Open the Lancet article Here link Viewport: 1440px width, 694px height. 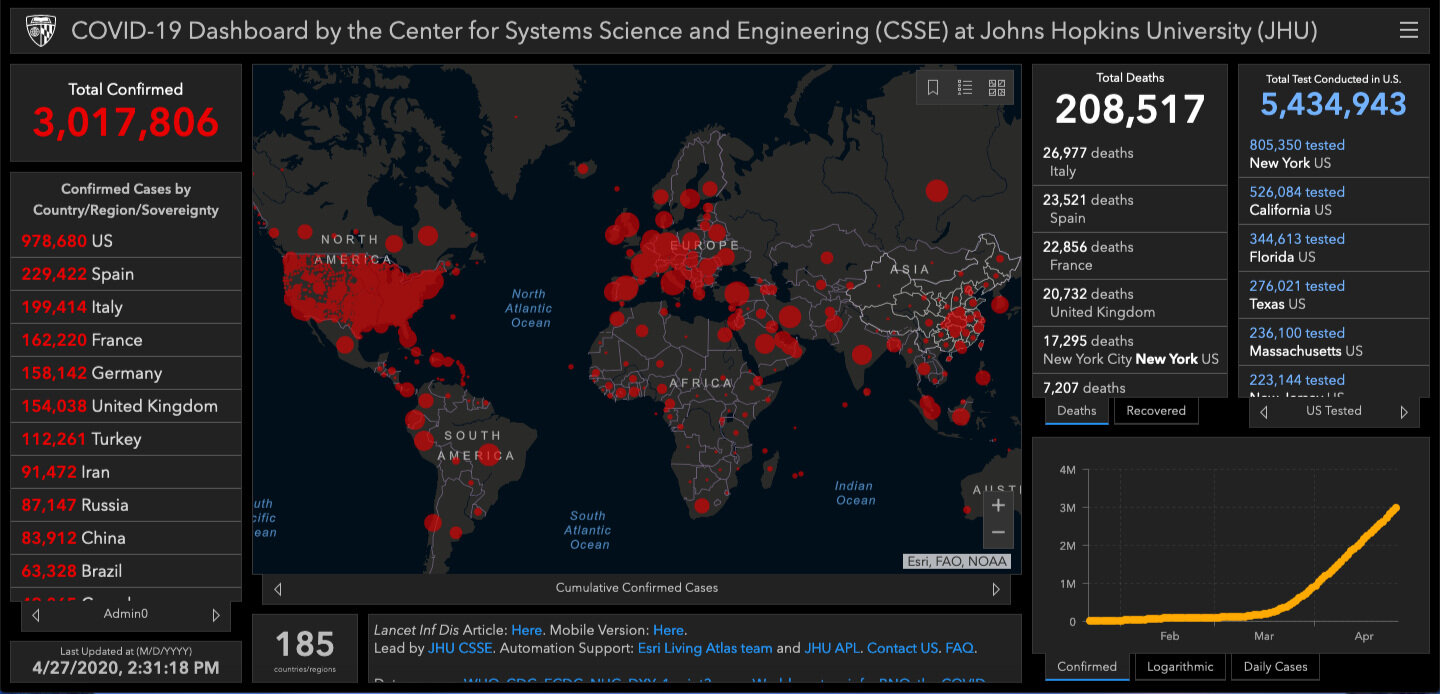tap(526, 630)
